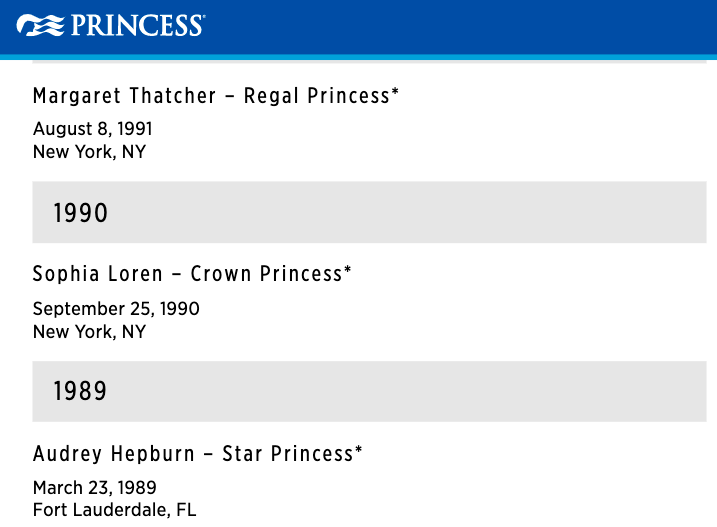The width and height of the screenshot is (717, 527).
Task: Expand the 1990 year section bar
Action: point(369,212)
